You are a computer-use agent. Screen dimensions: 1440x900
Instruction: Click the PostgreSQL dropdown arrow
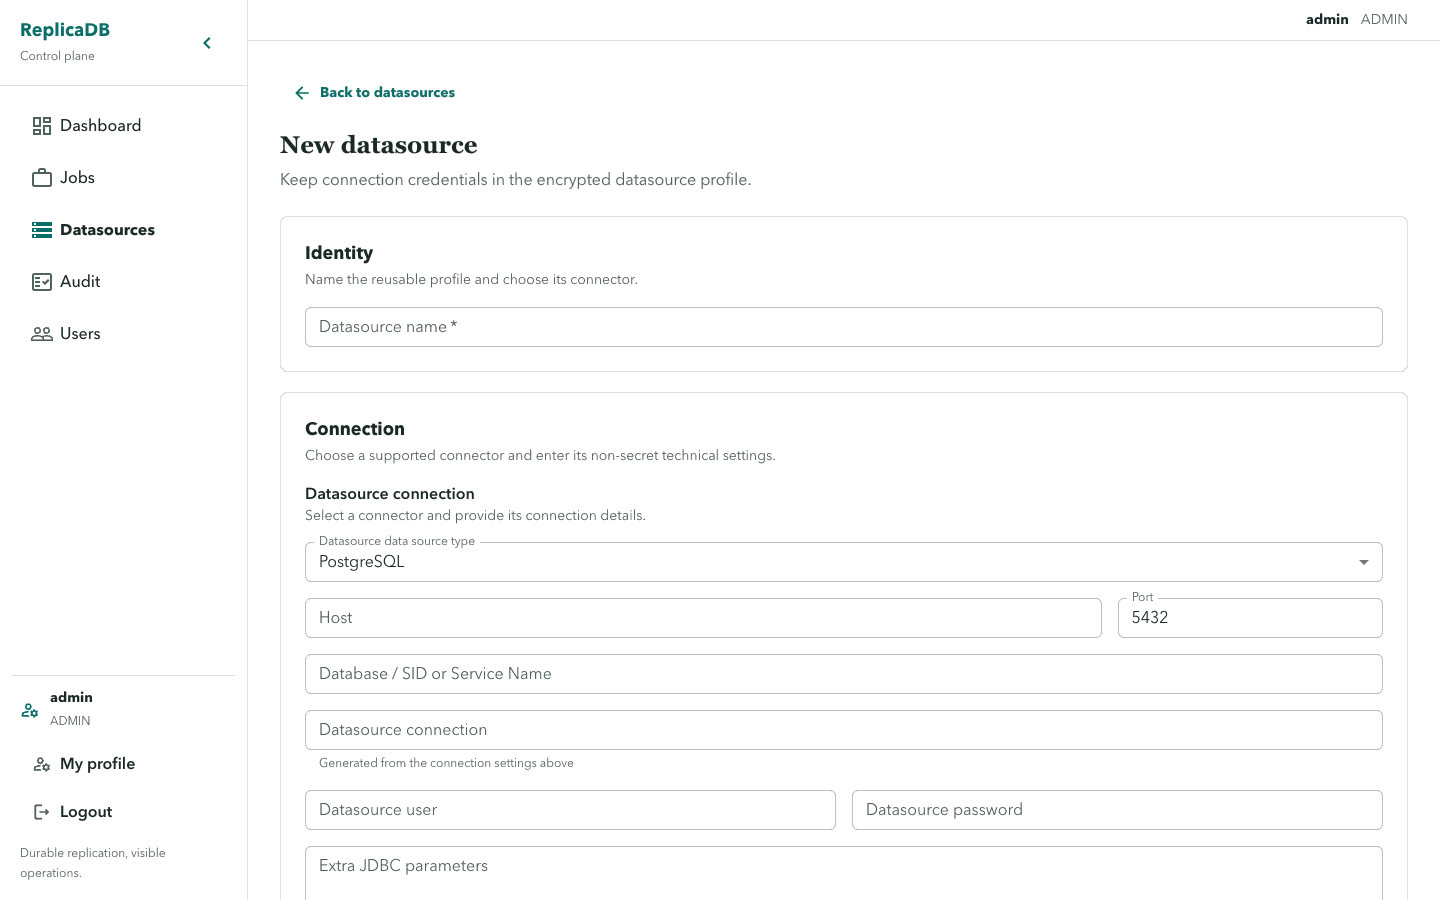(x=1364, y=562)
